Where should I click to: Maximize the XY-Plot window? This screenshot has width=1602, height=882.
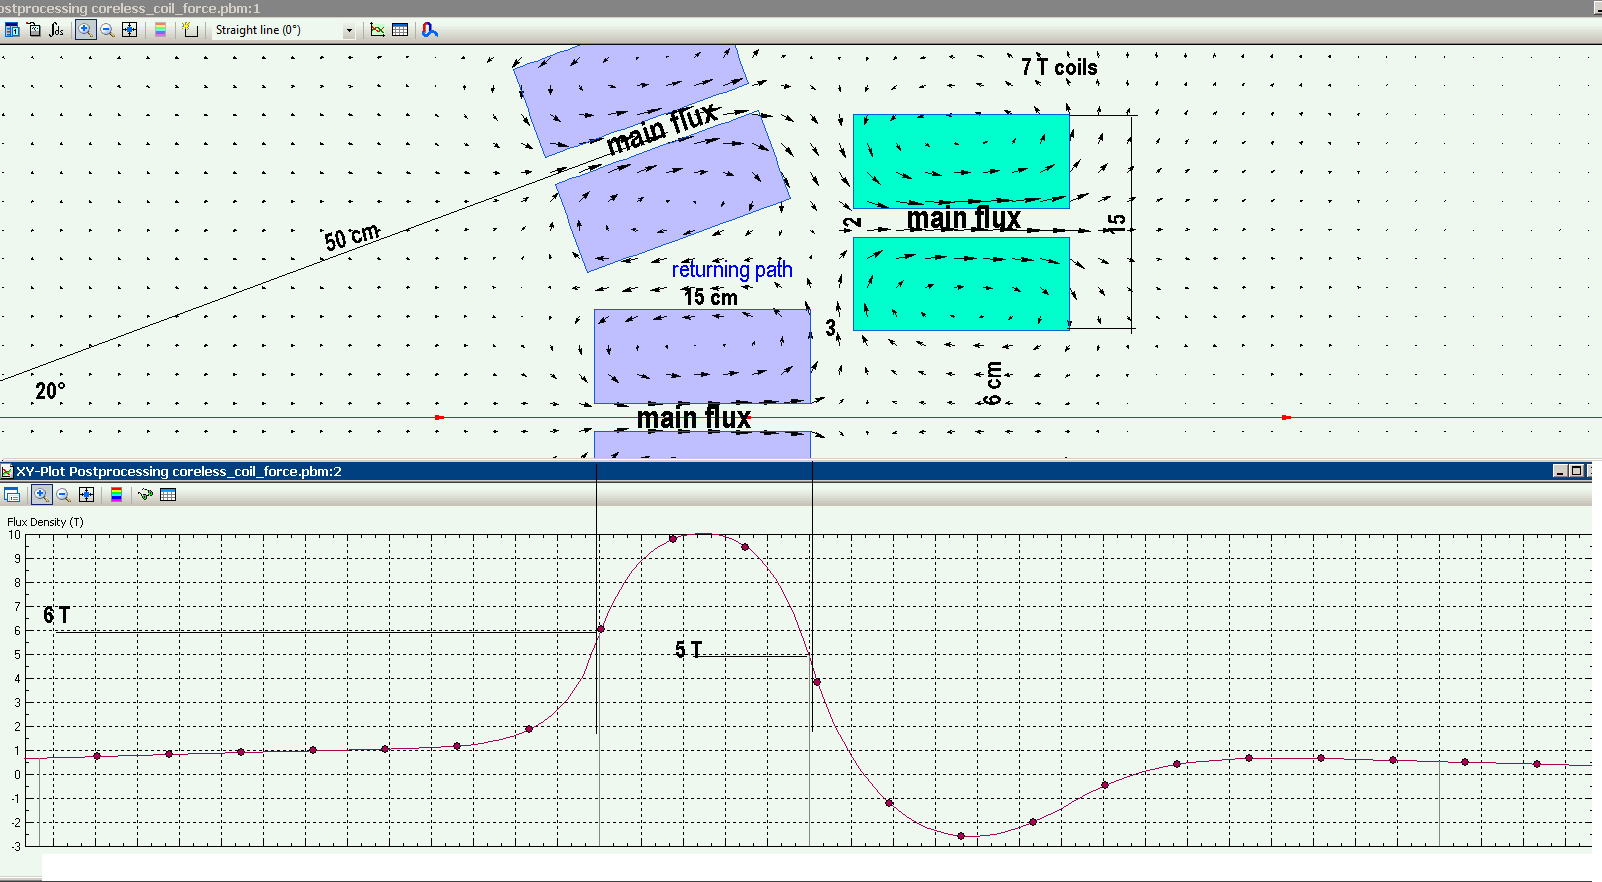pos(1577,471)
